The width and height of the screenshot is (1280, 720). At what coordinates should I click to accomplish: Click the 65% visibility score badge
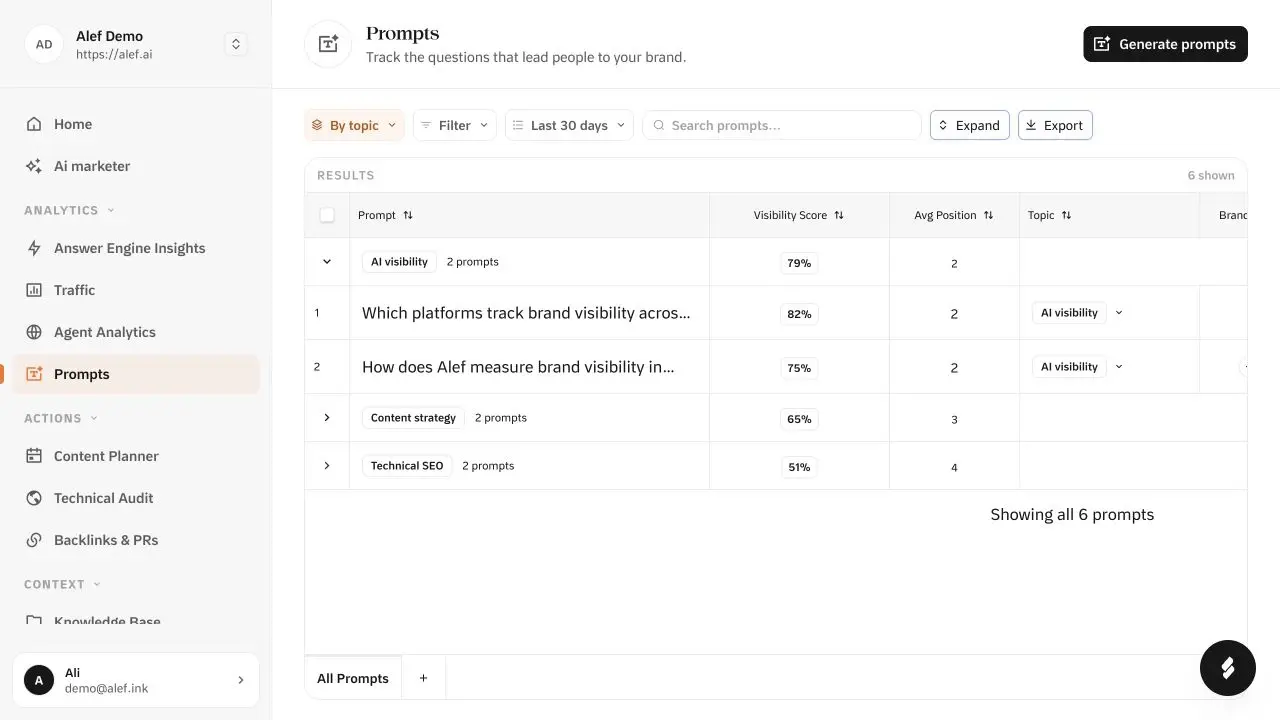[x=799, y=419]
